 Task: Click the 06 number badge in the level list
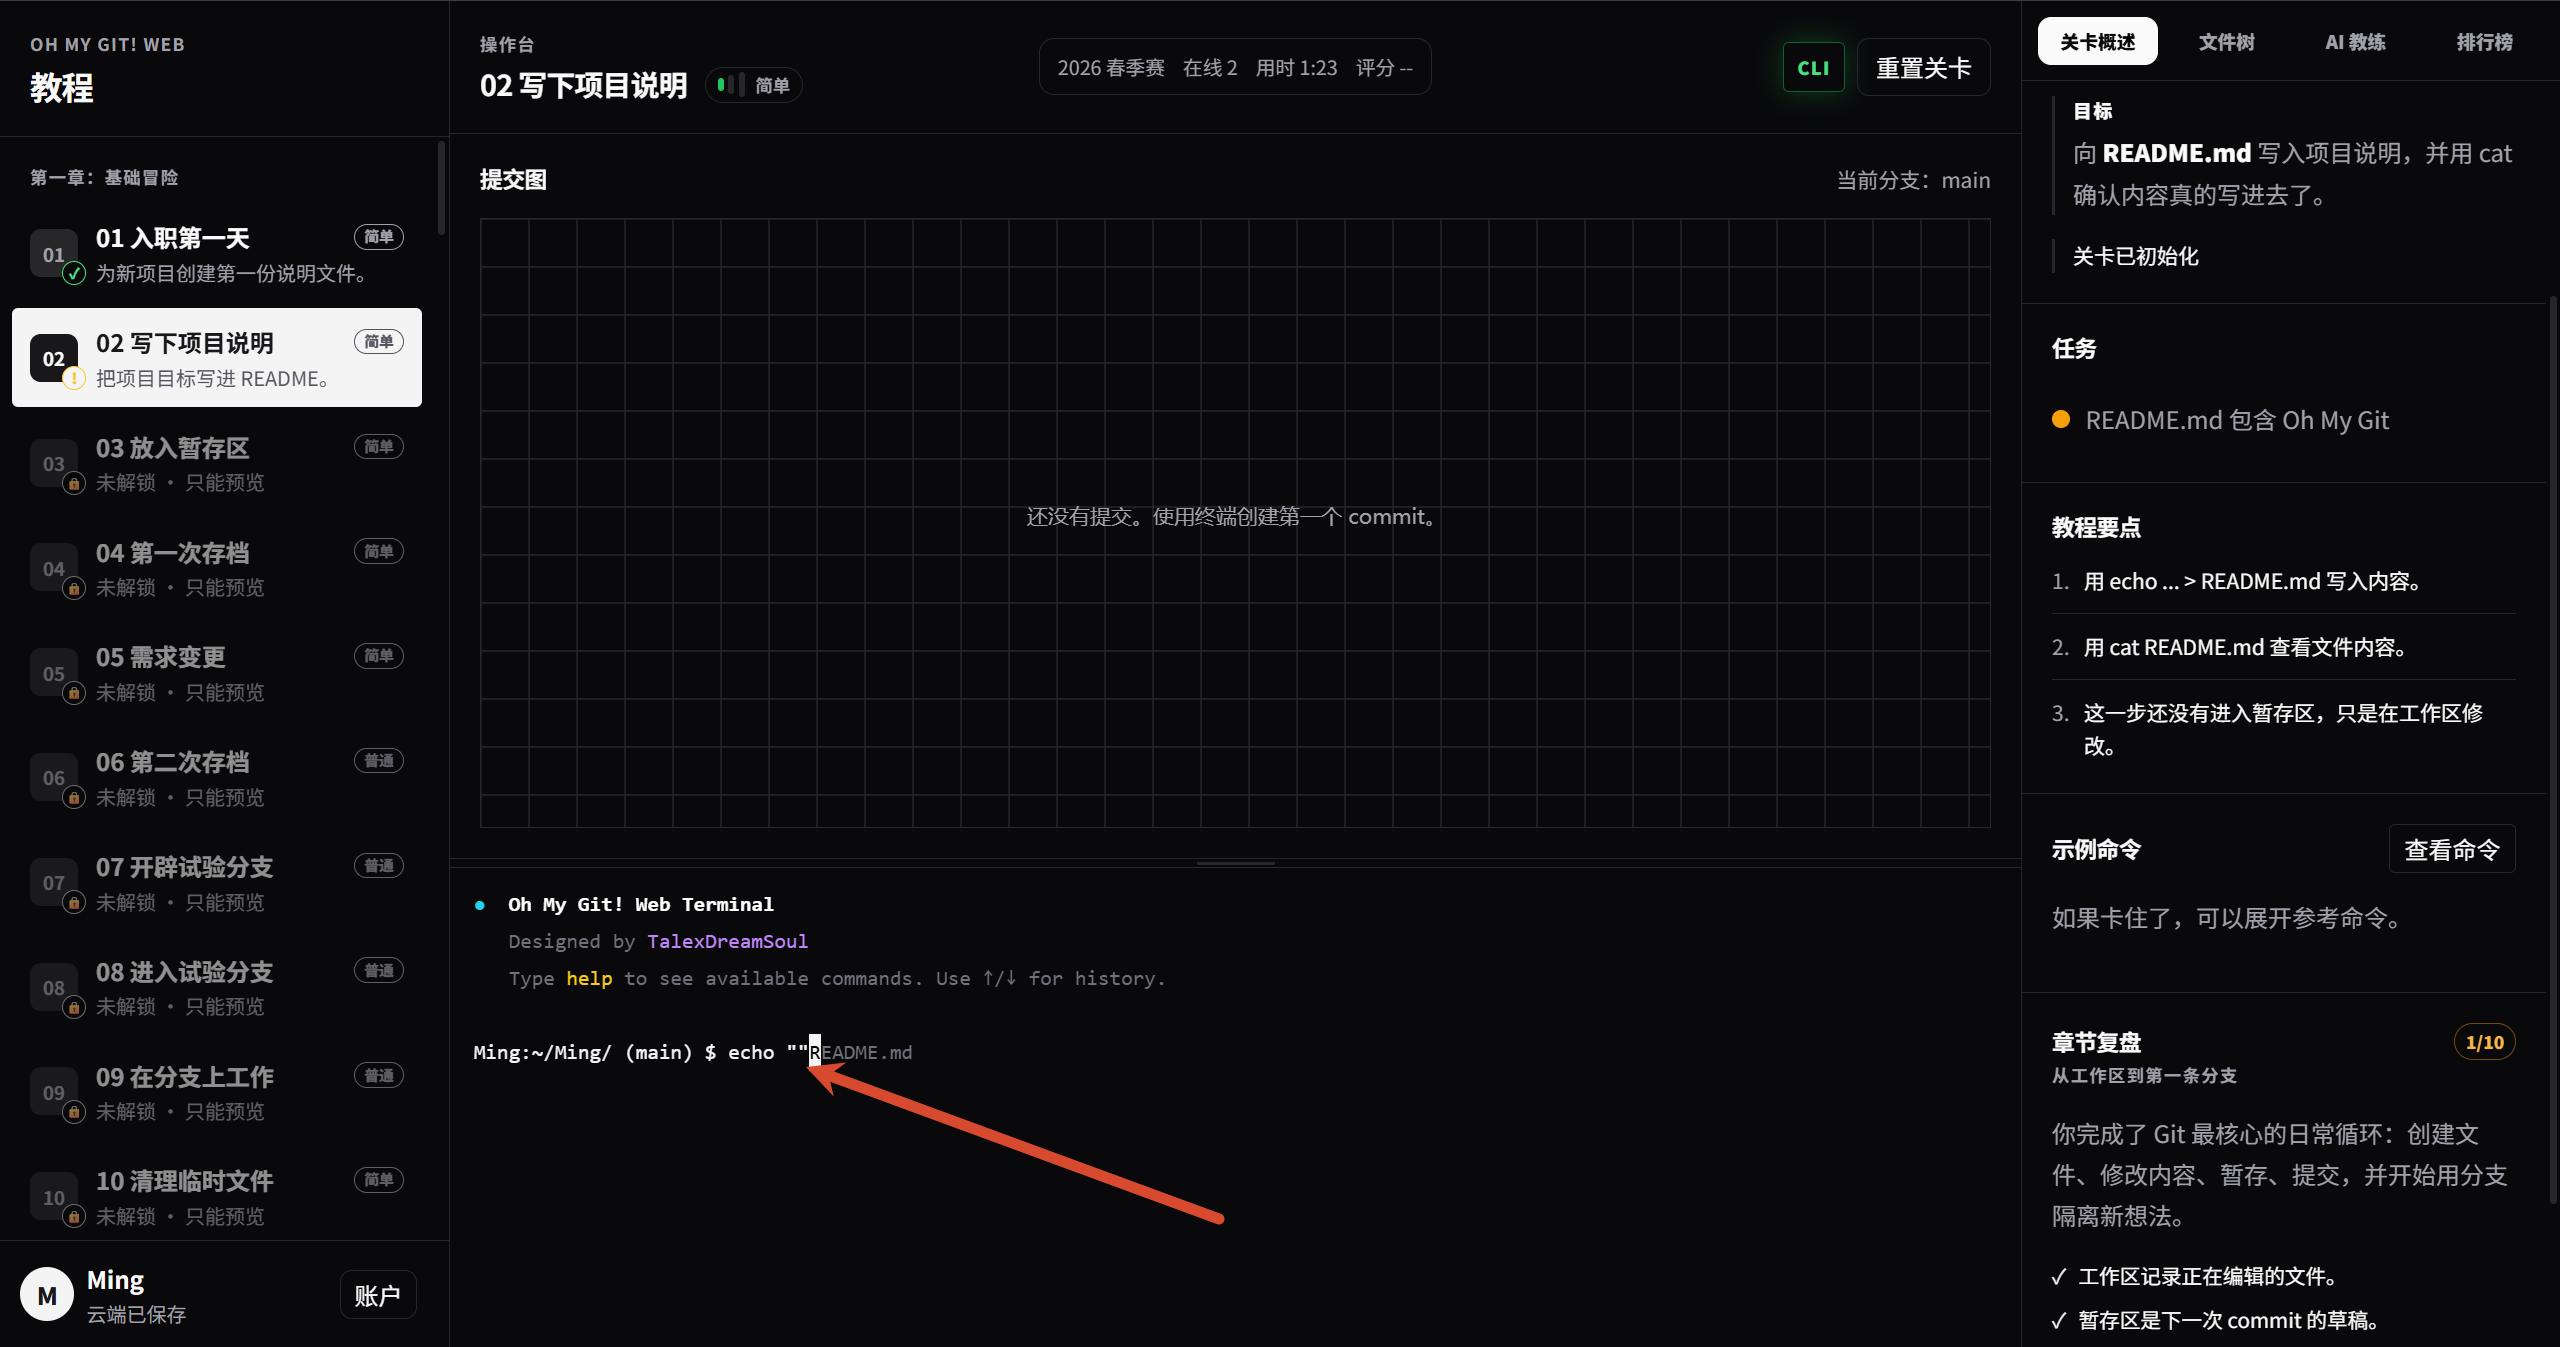pyautogui.click(x=54, y=777)
